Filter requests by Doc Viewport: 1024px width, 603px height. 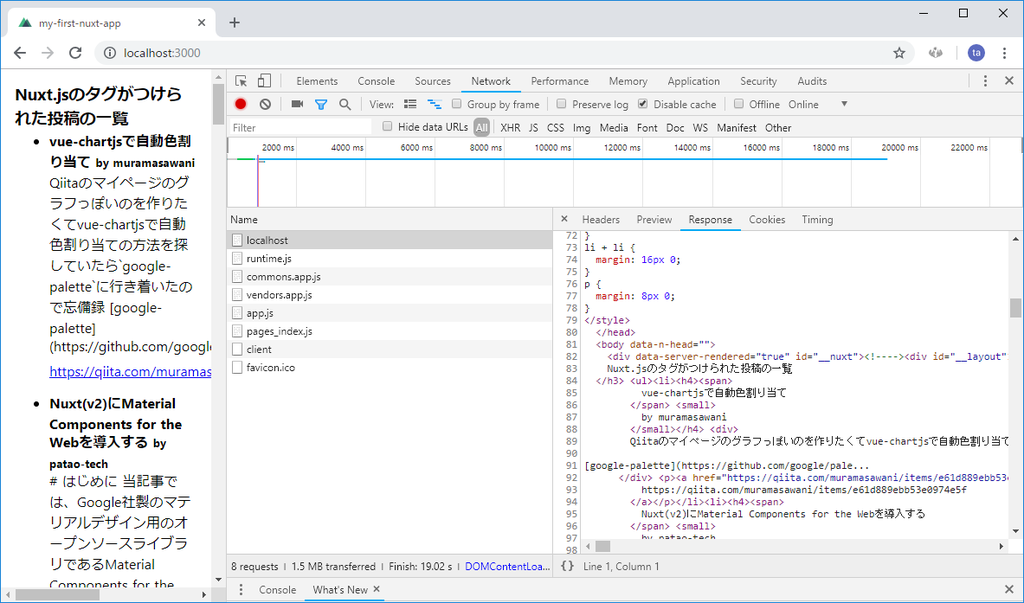tap(675, 127)
